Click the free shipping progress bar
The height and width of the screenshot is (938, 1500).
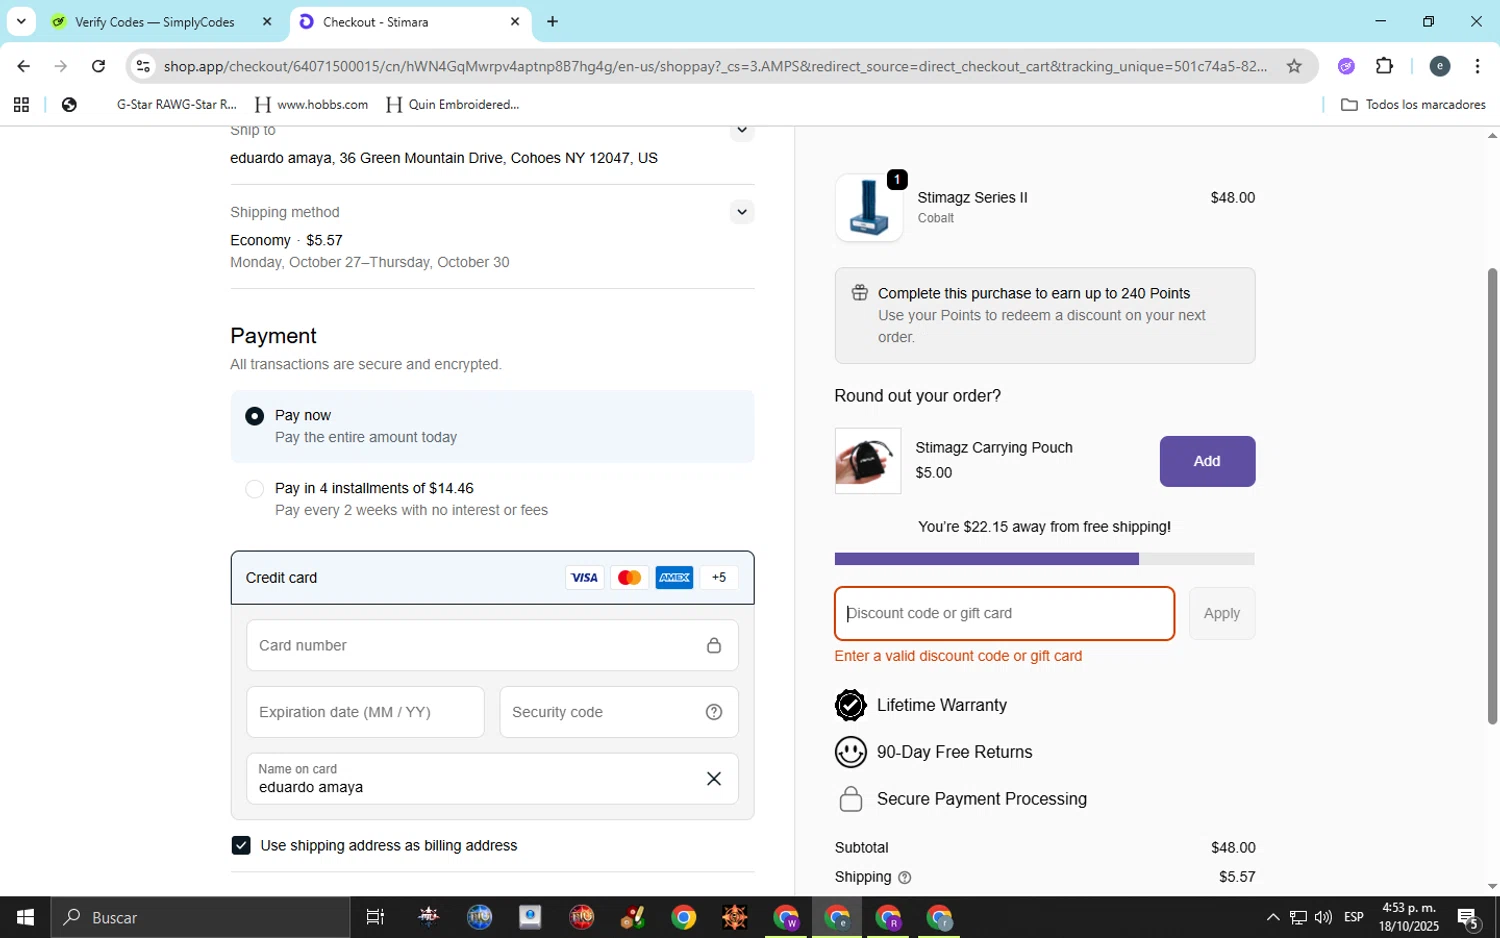(x=1044, y=559)
